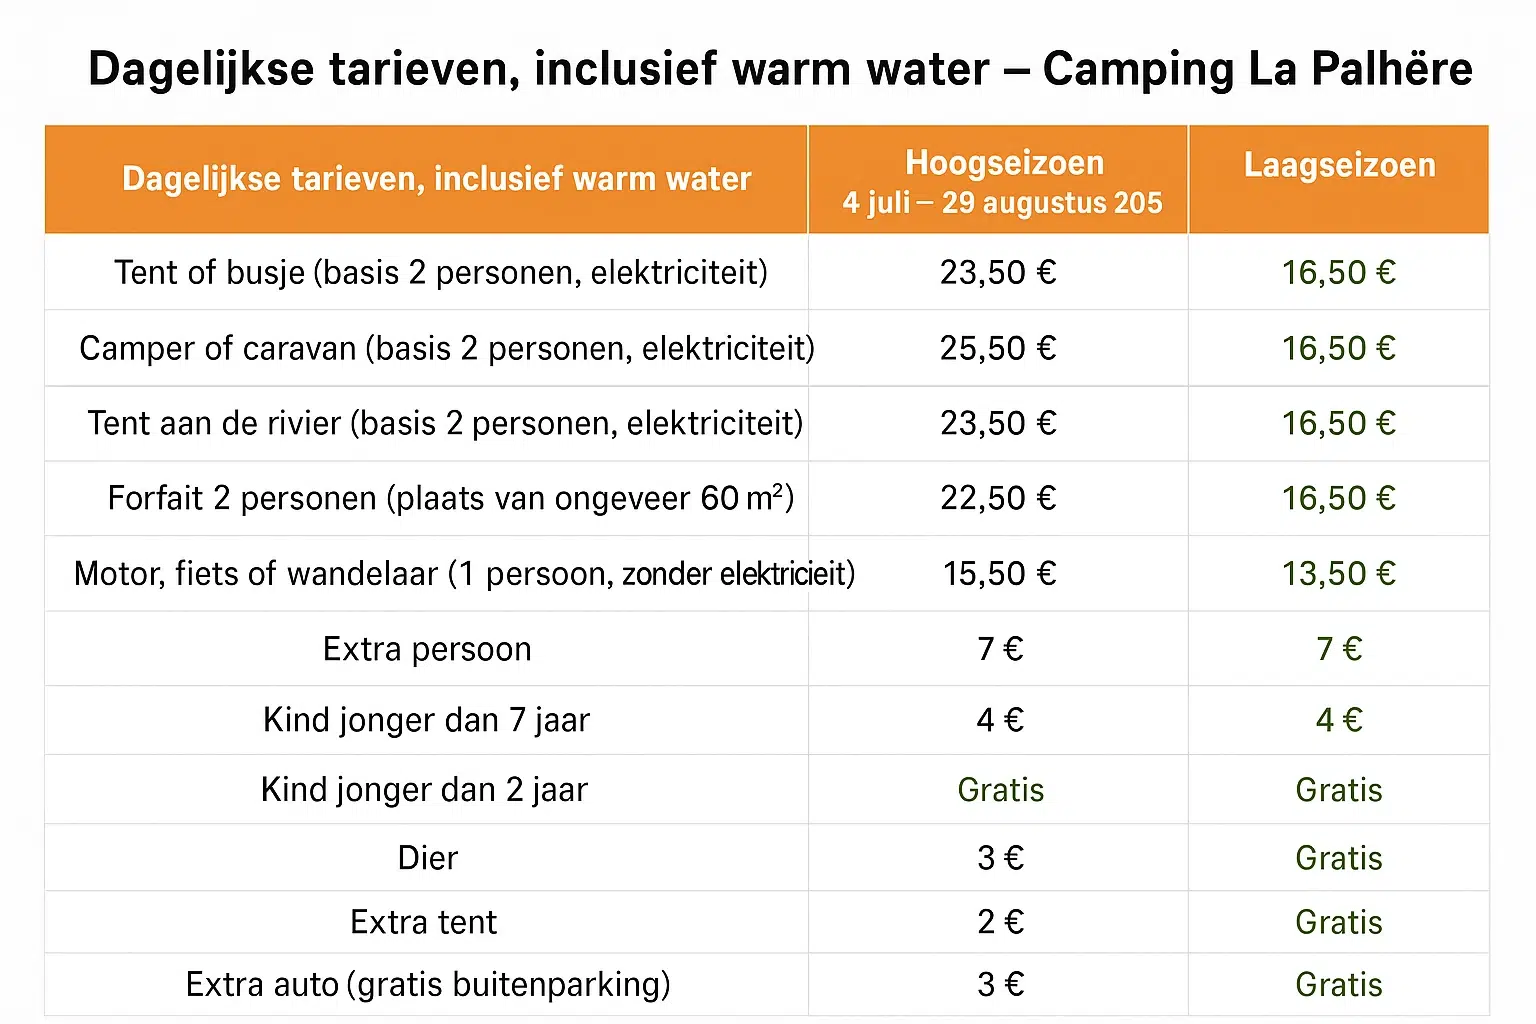
Task: Select the 15,50 € price cell
Action: point(998,574)
